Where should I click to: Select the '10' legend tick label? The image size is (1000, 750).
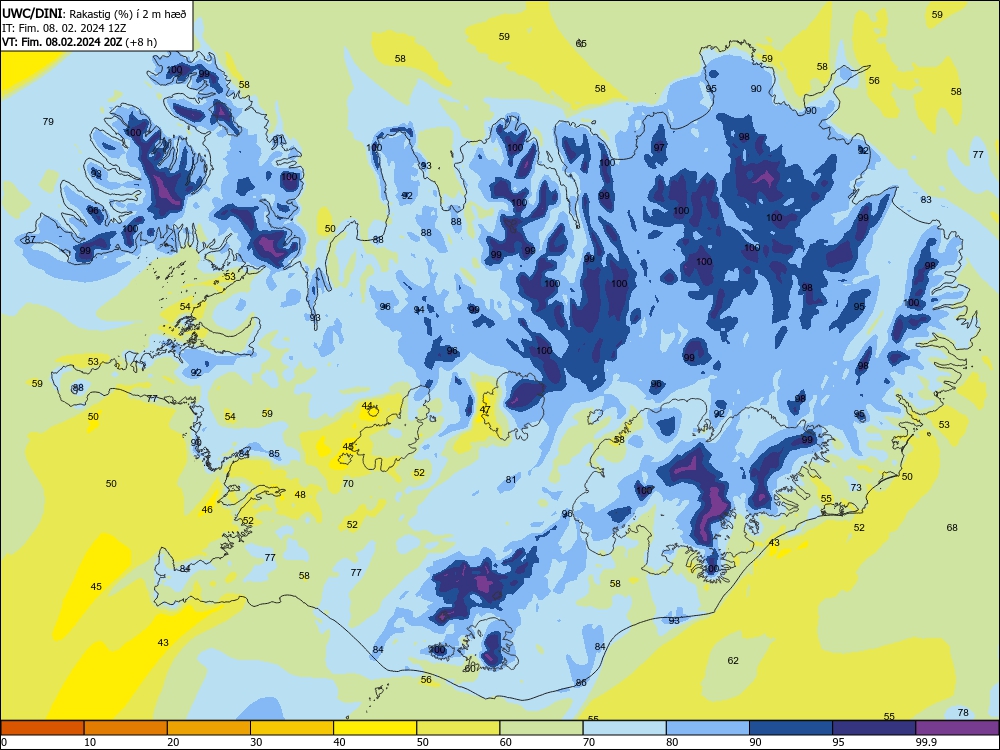(90, 742)
